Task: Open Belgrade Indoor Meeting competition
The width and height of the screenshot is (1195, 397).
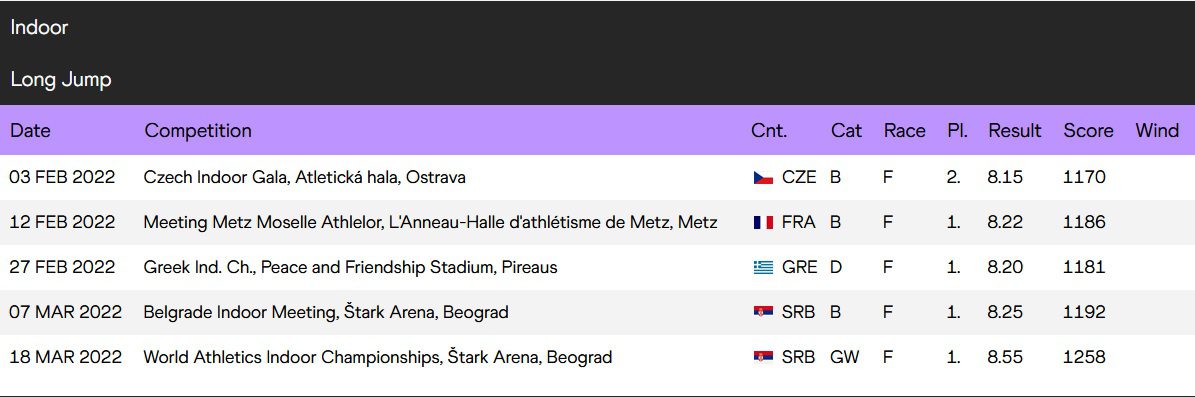Action: click(325, 312)
